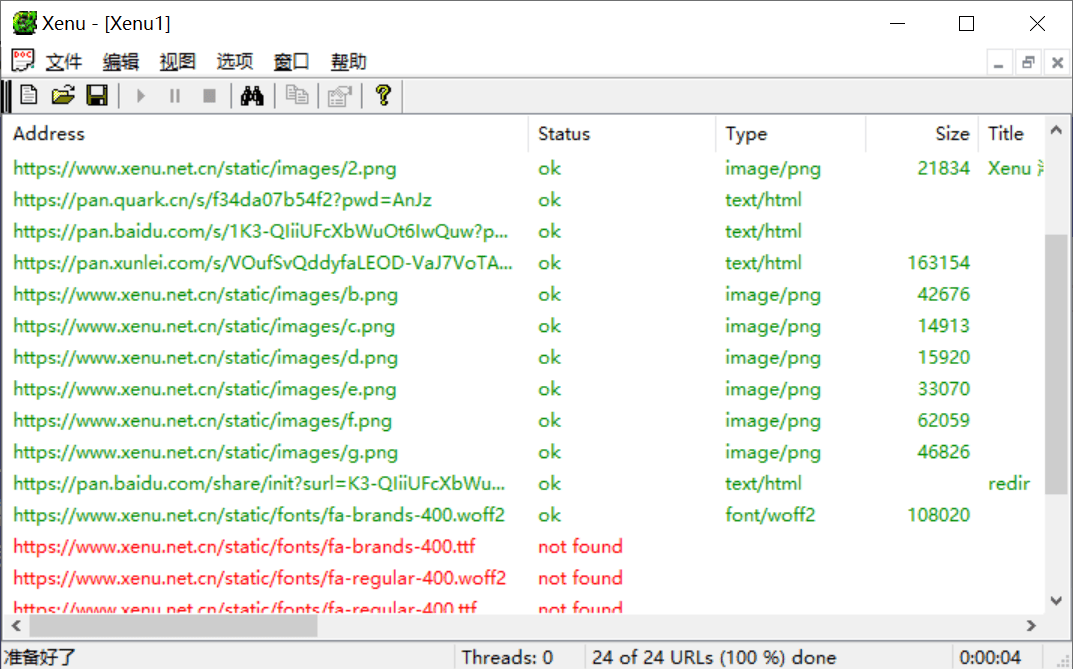Sort by the Address column header
Viewport: 1073px width, 669px height.
click(x=266, y=133)
